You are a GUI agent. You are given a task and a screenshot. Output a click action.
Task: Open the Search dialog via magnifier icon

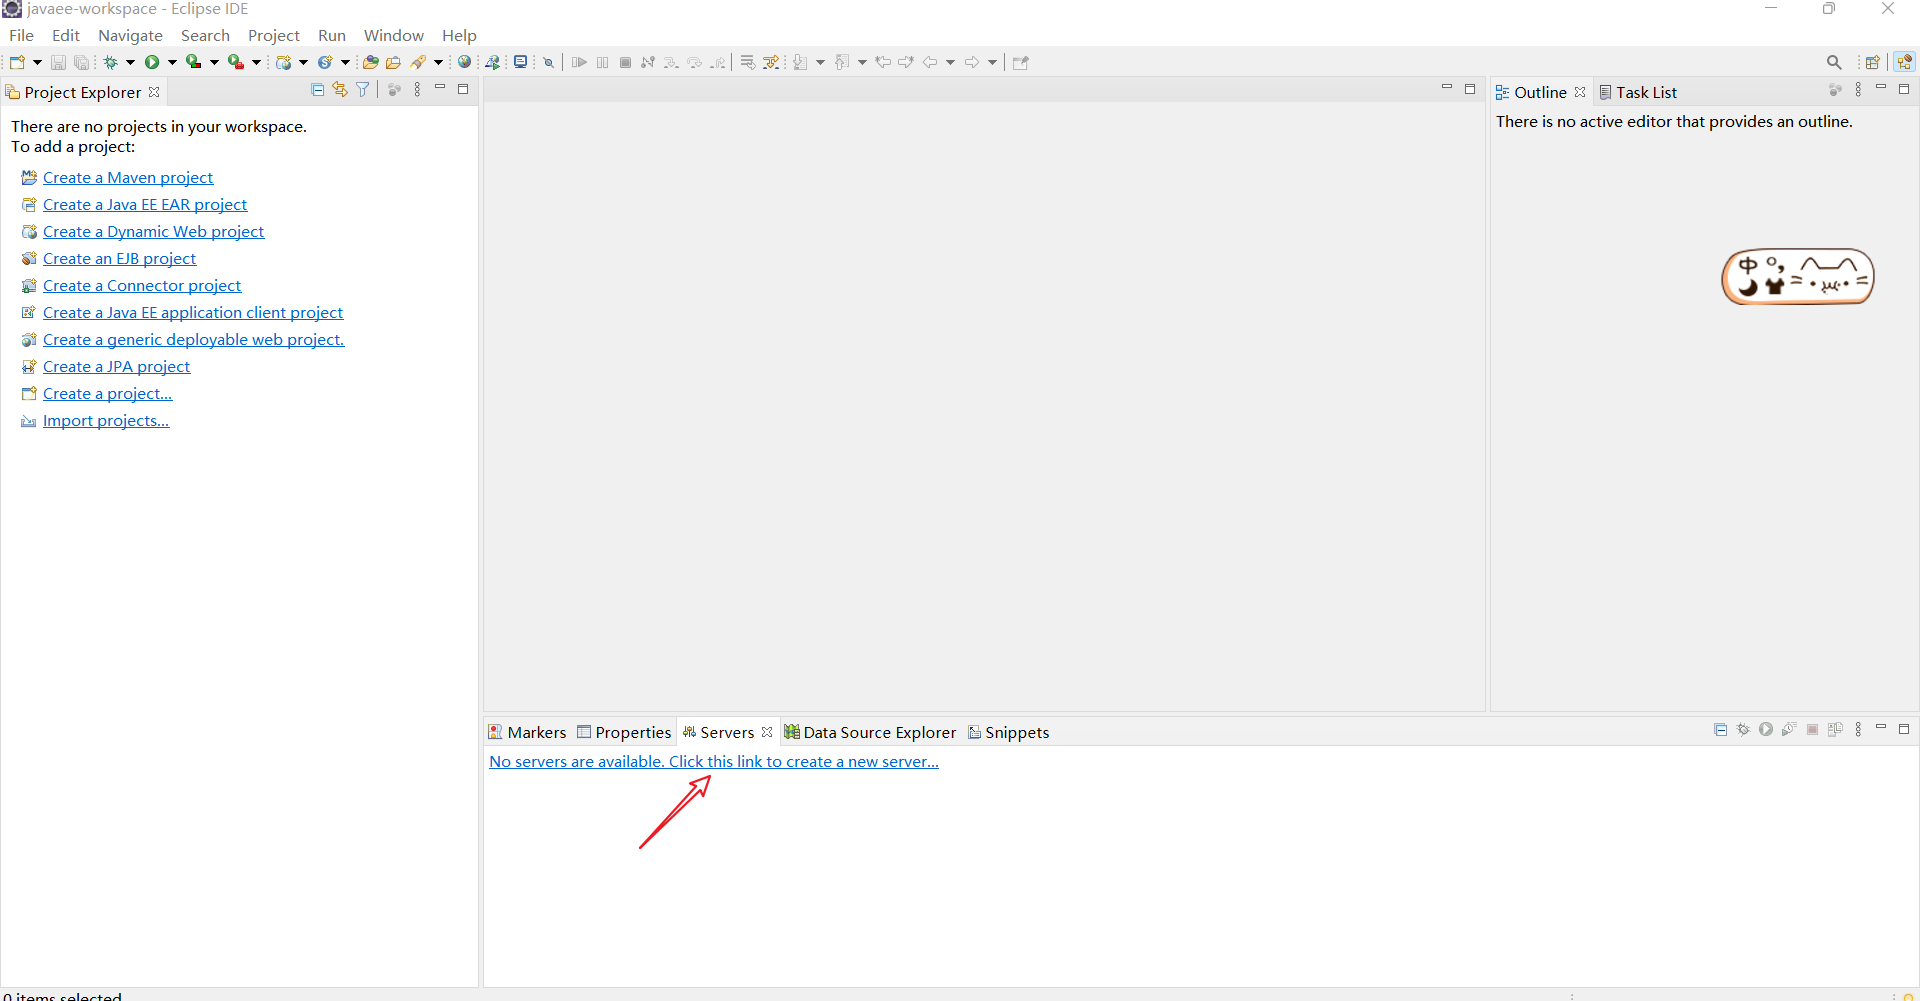(1835, 61)
